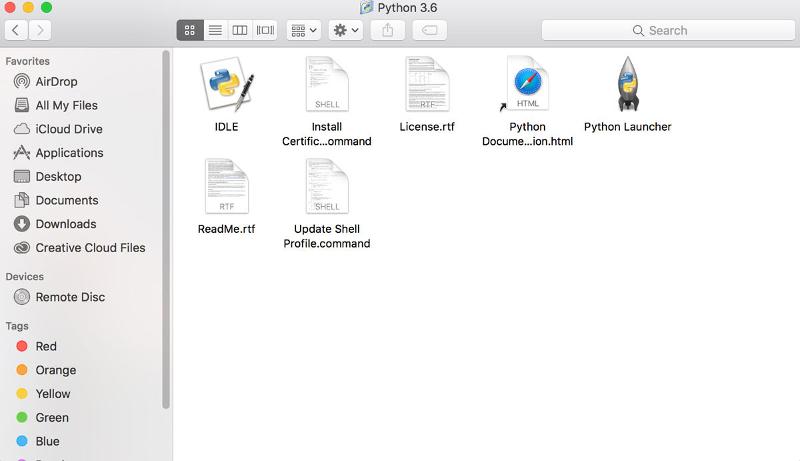
Task: Click the Edit Tags toolbar button
Action: (x=429, y=30)
